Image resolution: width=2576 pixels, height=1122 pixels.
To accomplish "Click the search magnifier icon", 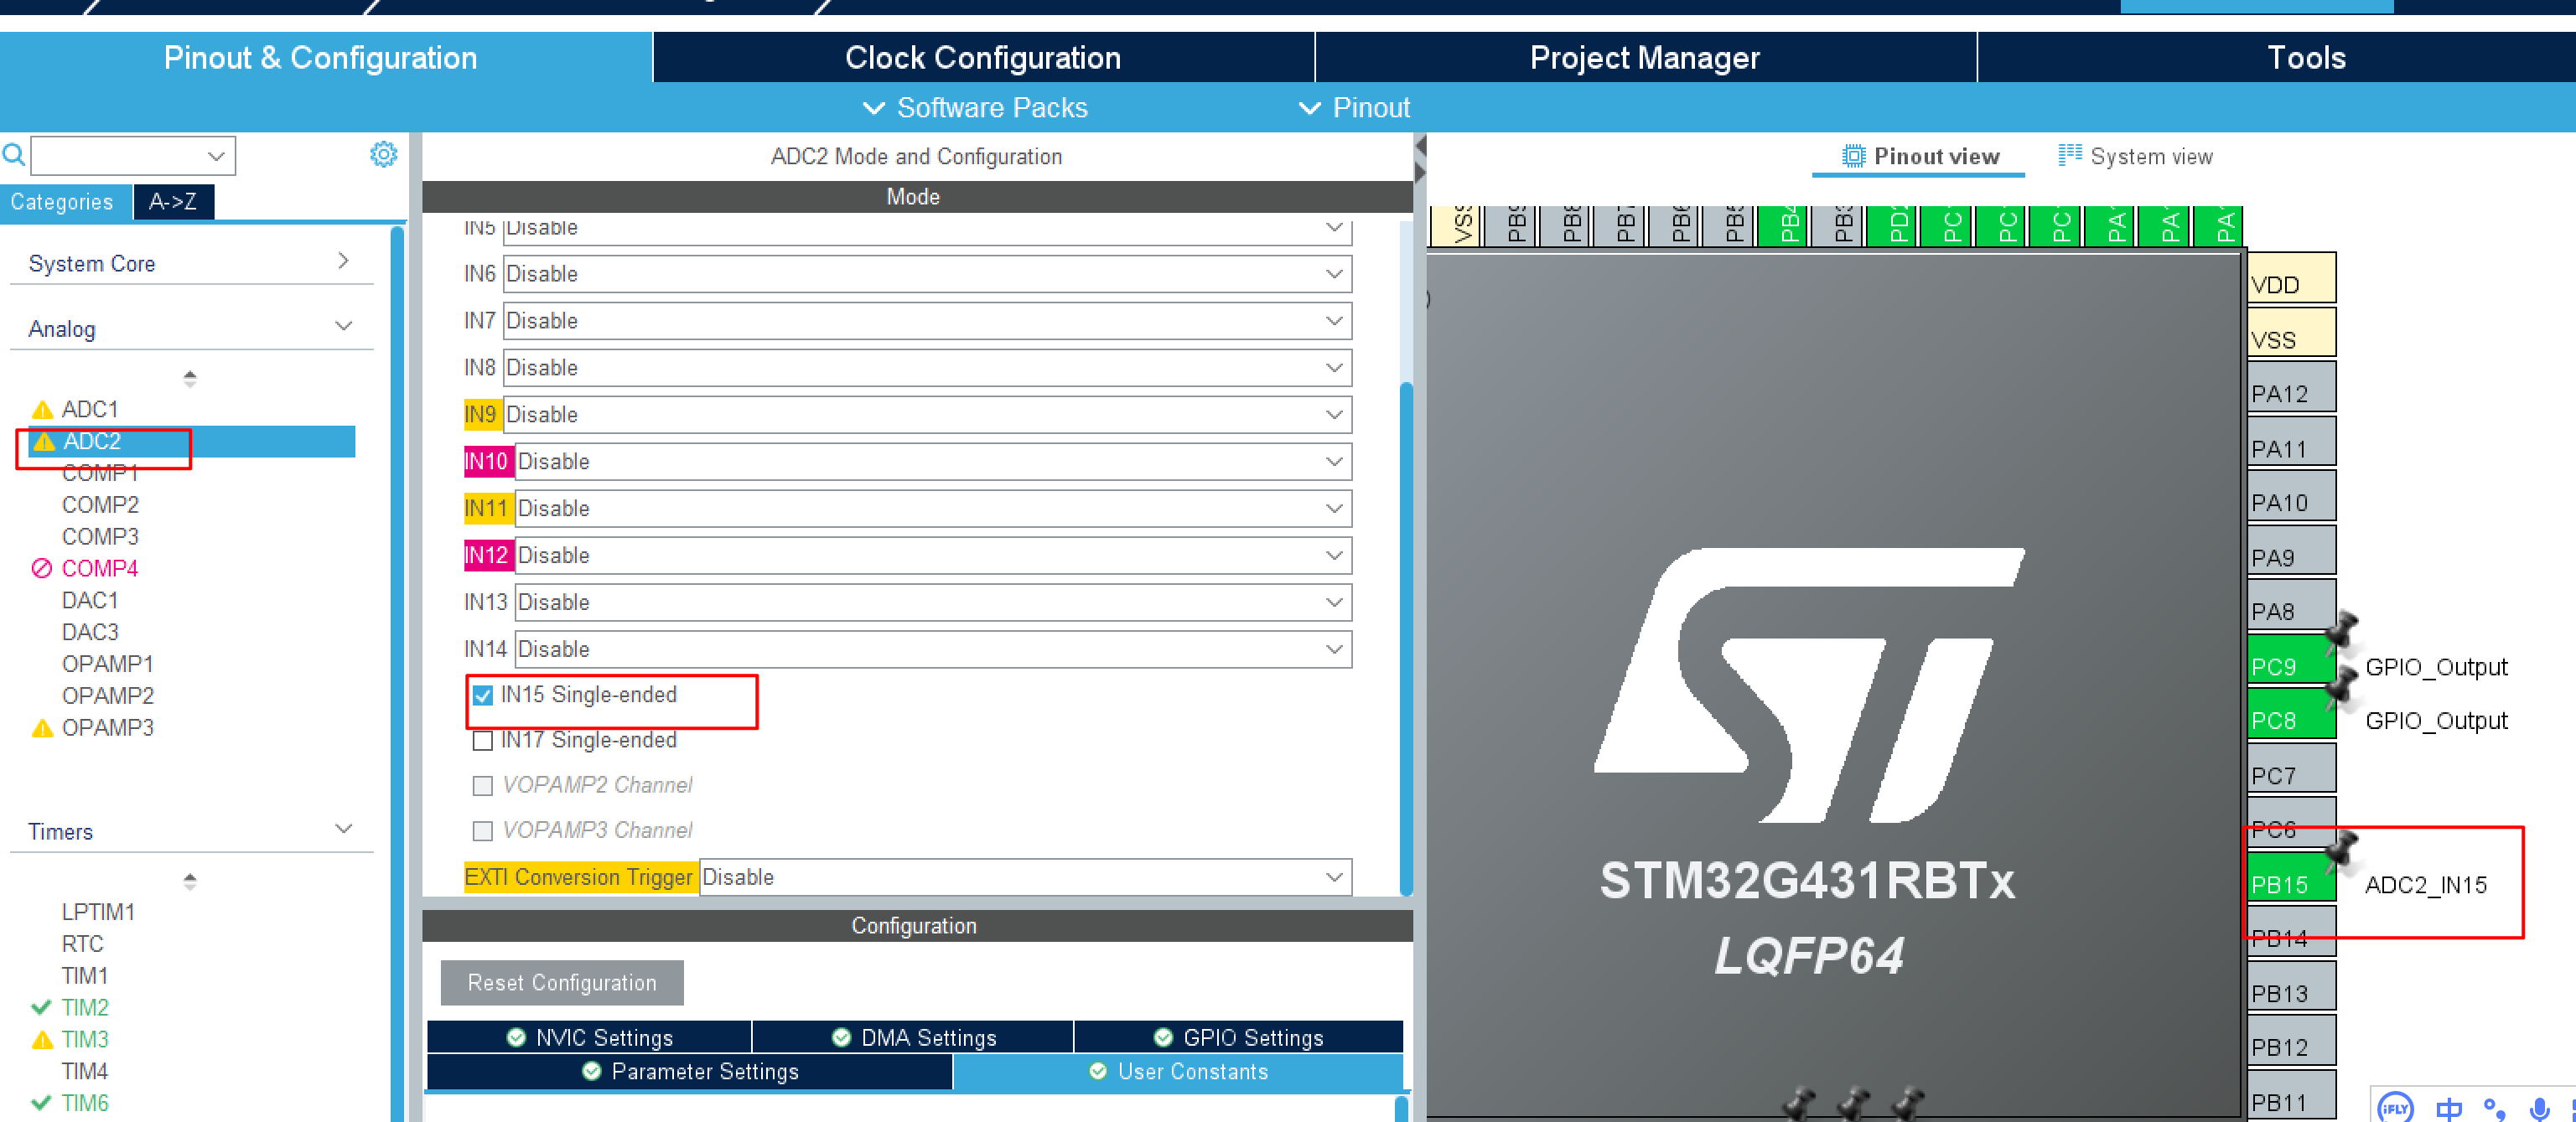I will 14,155.
